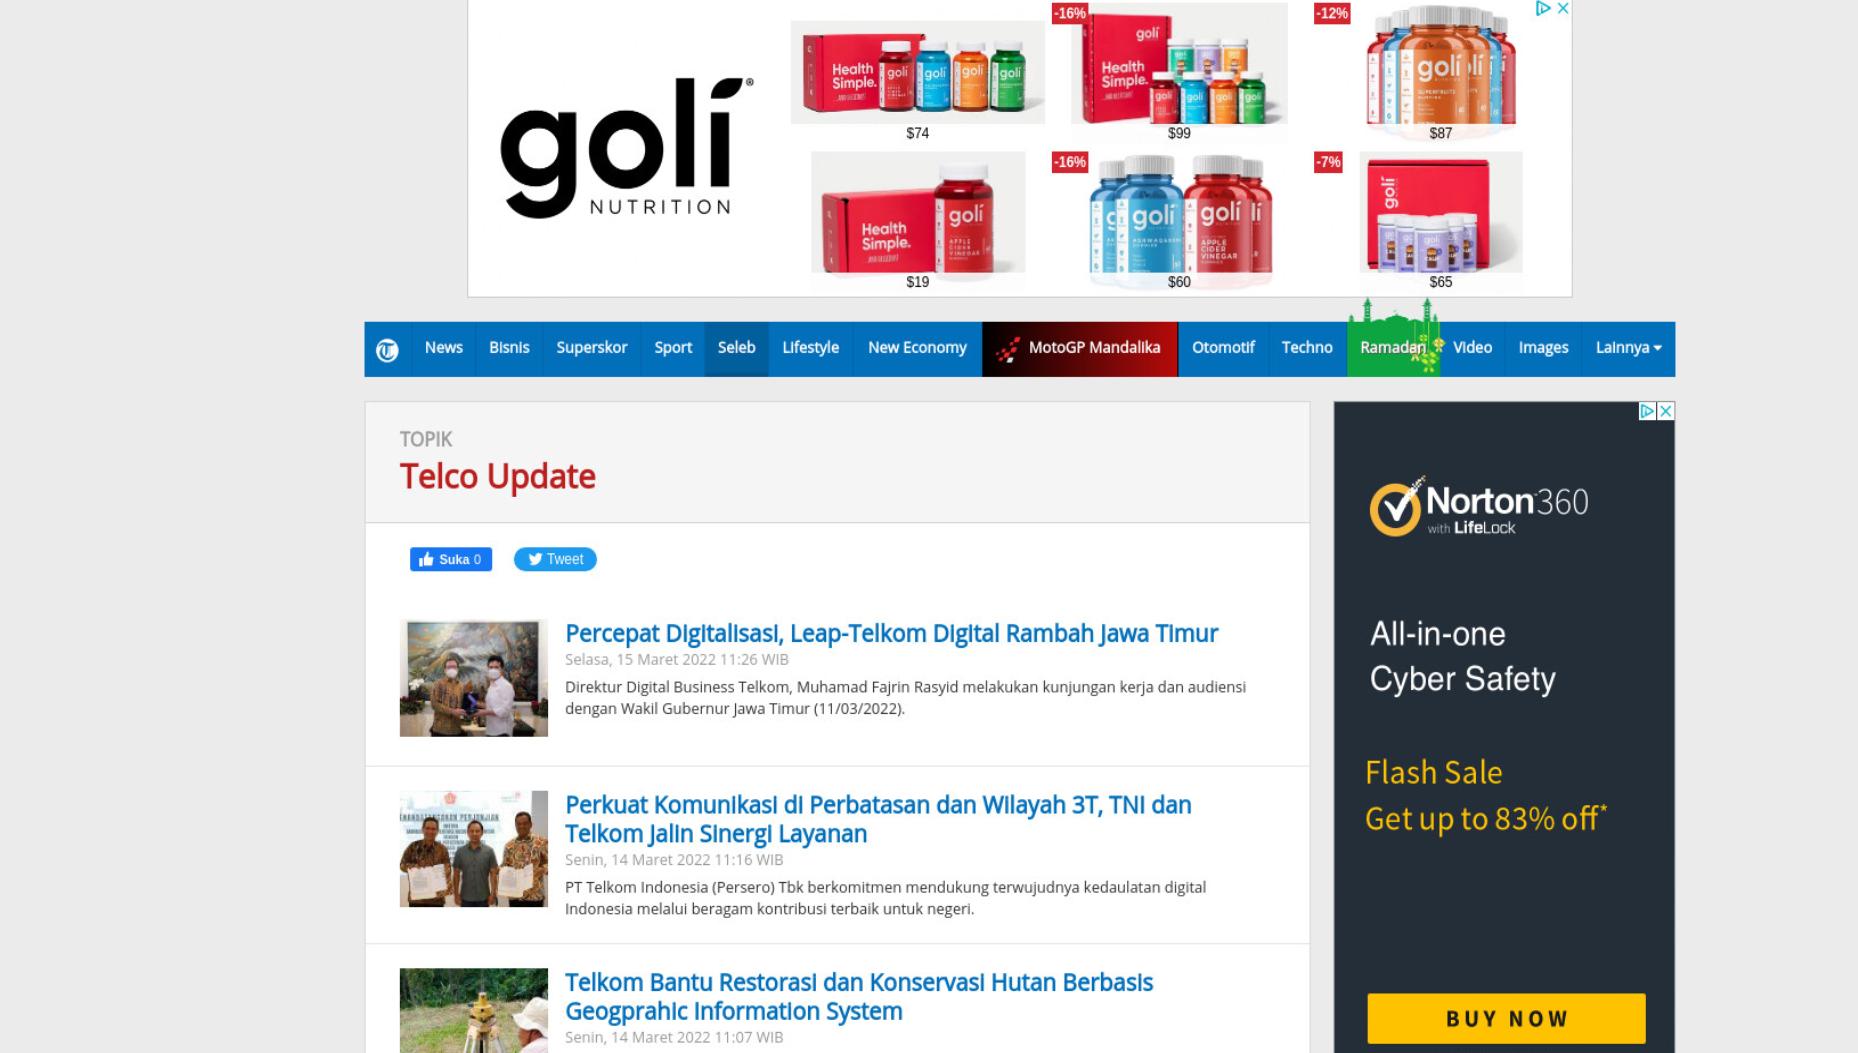Click the Facebook Suka like button
Viewport: 1858px width, 1053px height.
pyautogui.click(x=451, y=559)
